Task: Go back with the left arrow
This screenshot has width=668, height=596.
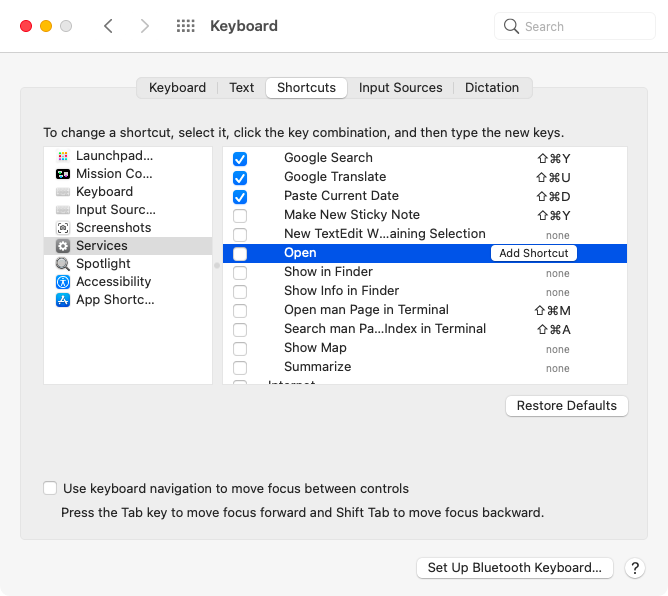Action: click(x=108, y=27)
